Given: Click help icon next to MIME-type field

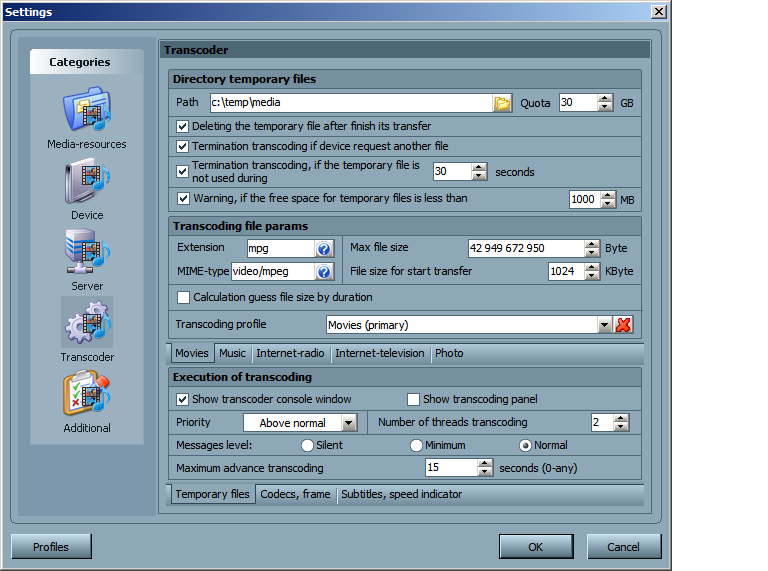Looking at the screenshot, I should (324, 271).
